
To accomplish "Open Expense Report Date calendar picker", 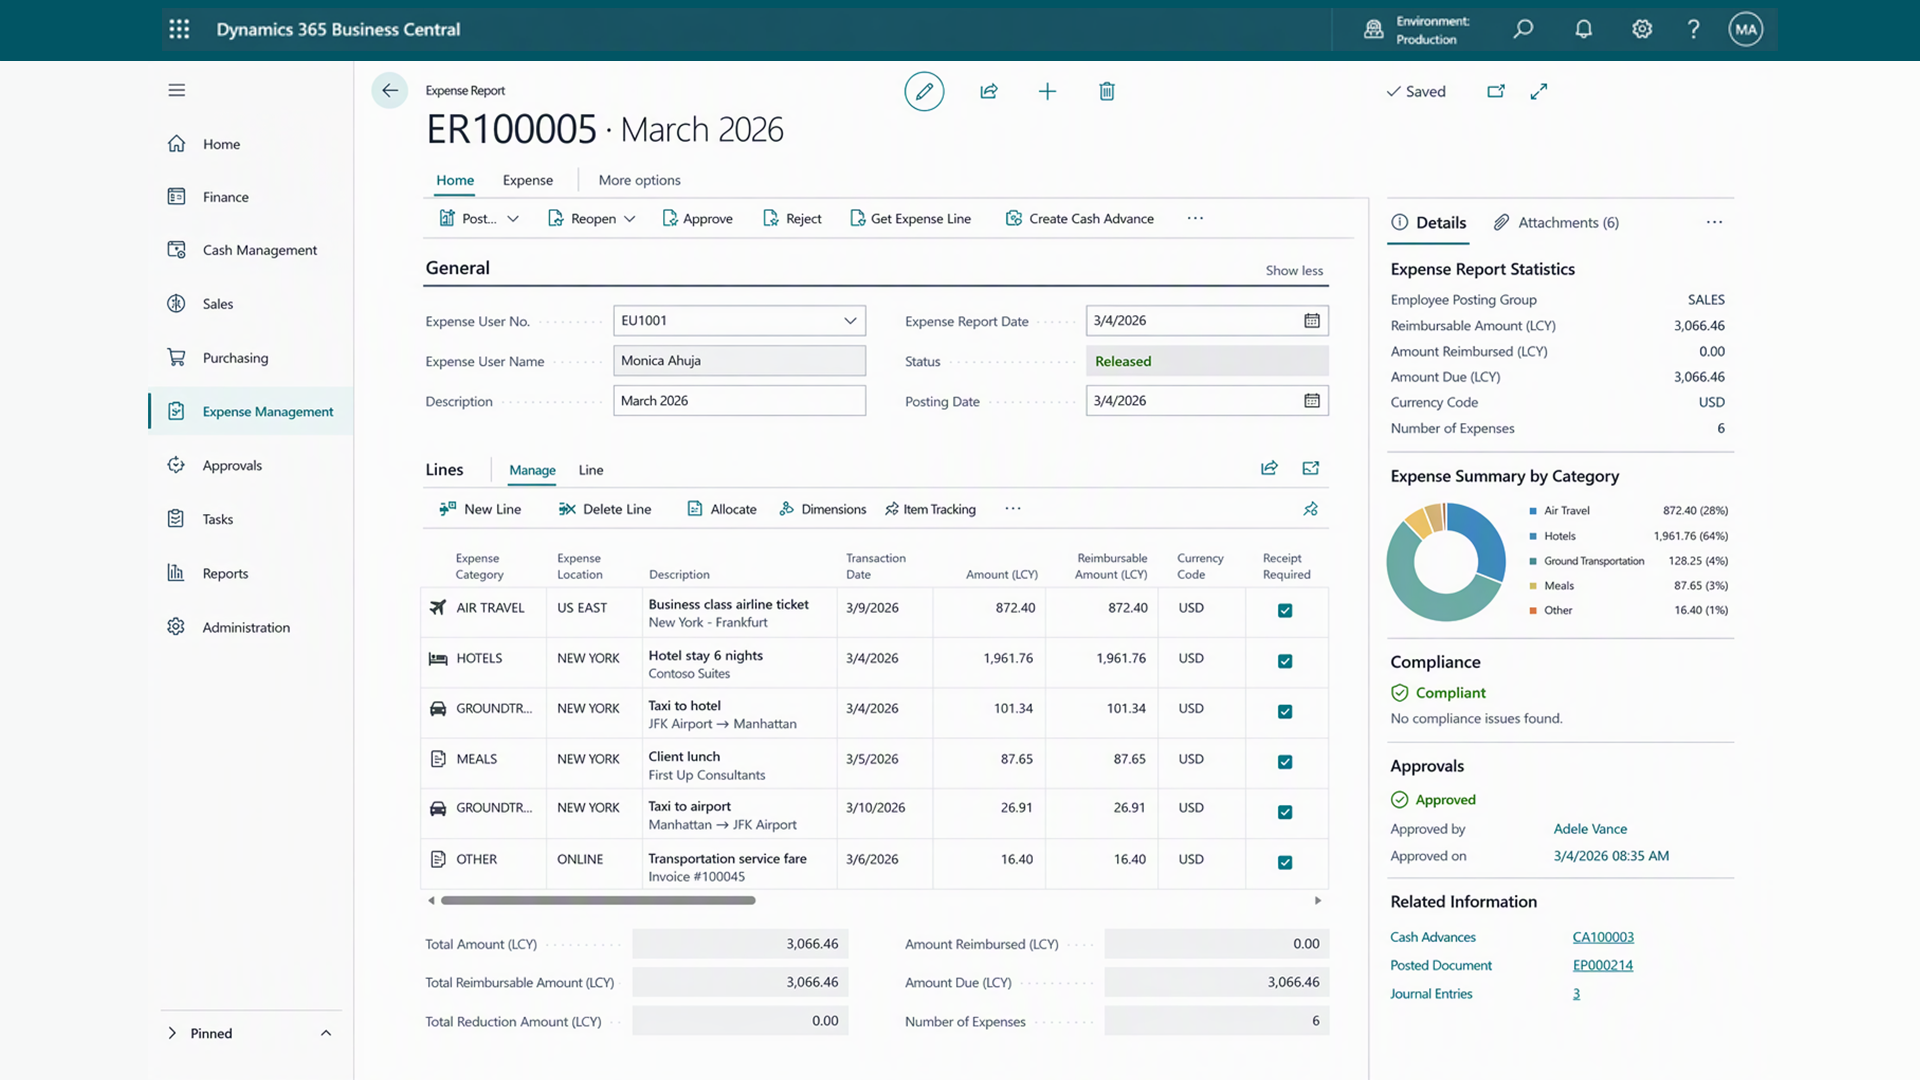I will coord(1312,320).
